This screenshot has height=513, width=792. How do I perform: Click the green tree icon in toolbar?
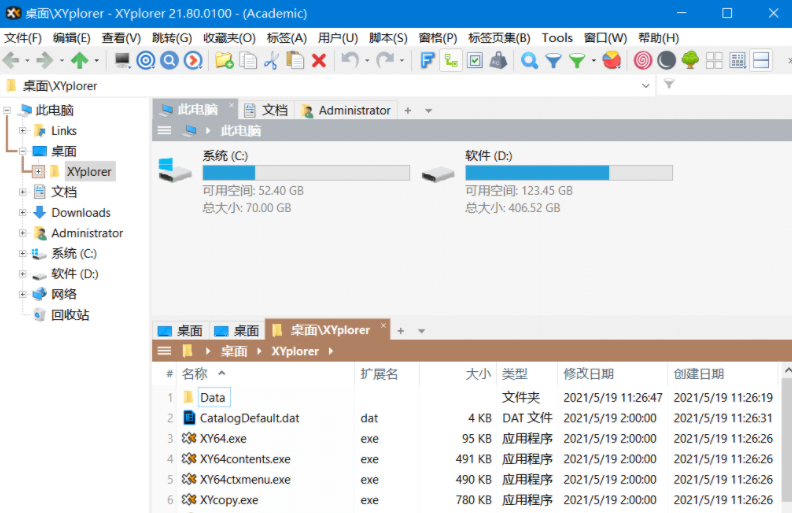(x=690, y=60)
